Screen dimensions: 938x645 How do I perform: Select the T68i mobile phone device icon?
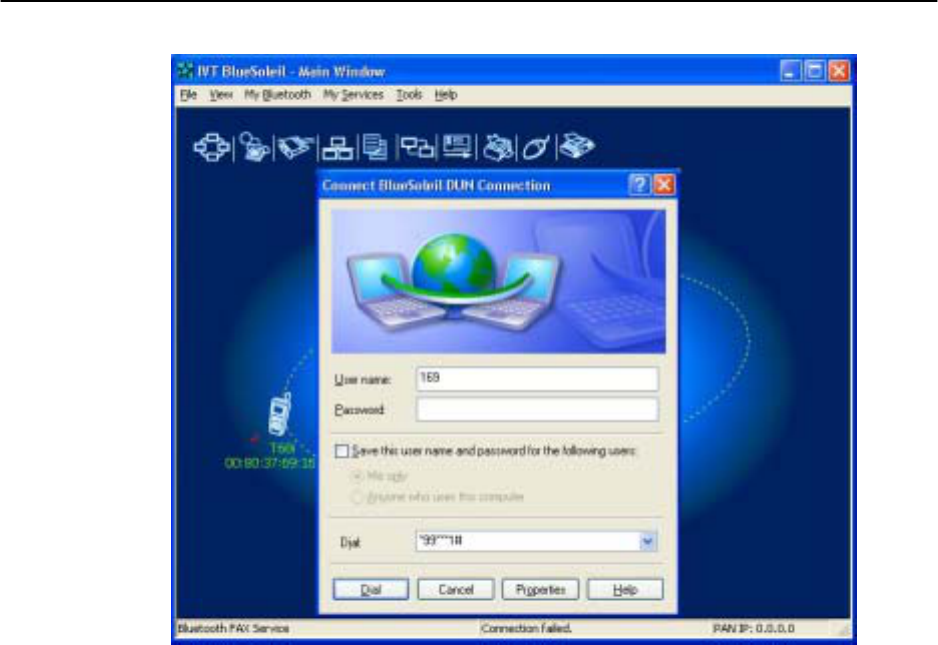[x=279, y=413]
